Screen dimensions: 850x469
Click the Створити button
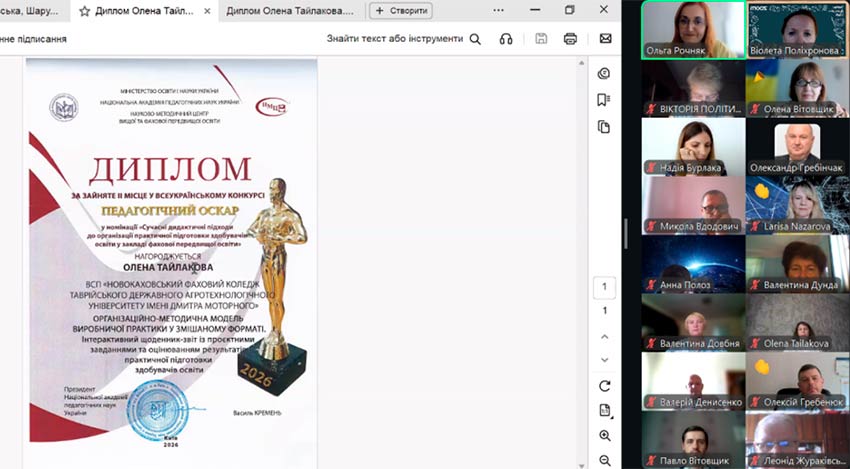401,11
